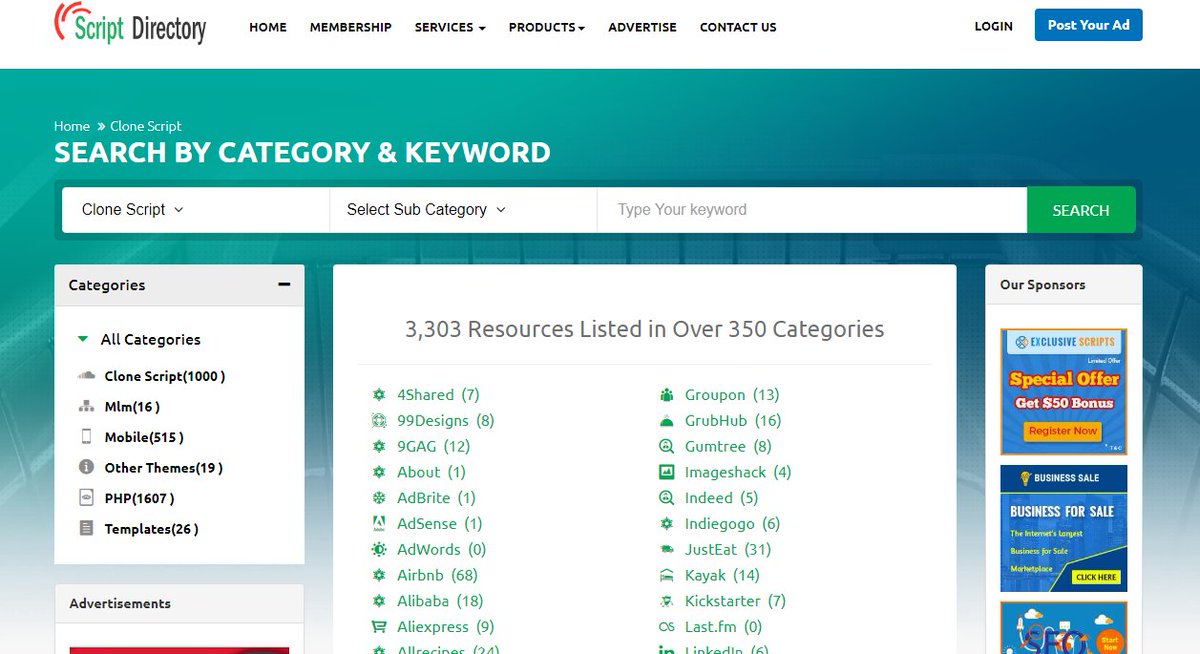Click the gear icon beside 9GAG
Screen dimensions: 1200x654
pos(379,447)
